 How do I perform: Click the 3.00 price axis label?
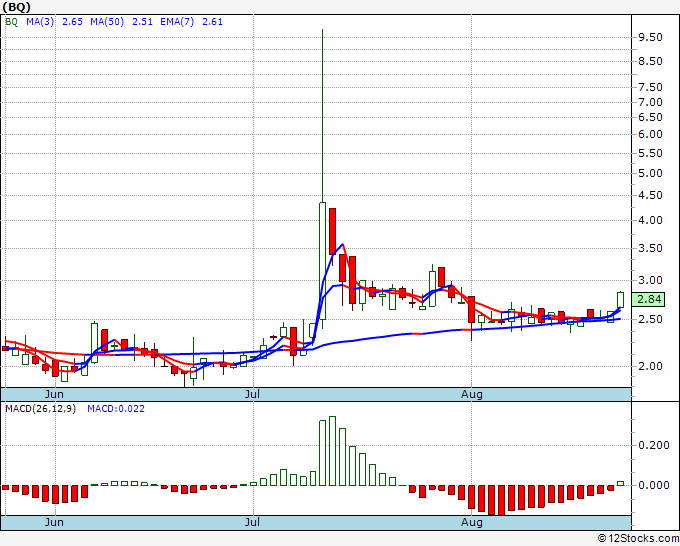(x=651, y=281)
